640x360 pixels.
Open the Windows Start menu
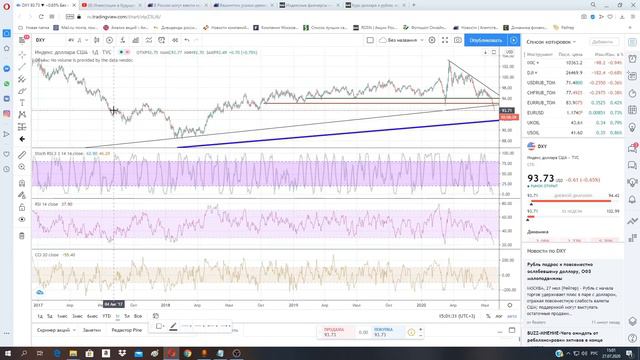pyautogui.click(x=7, y=353)
